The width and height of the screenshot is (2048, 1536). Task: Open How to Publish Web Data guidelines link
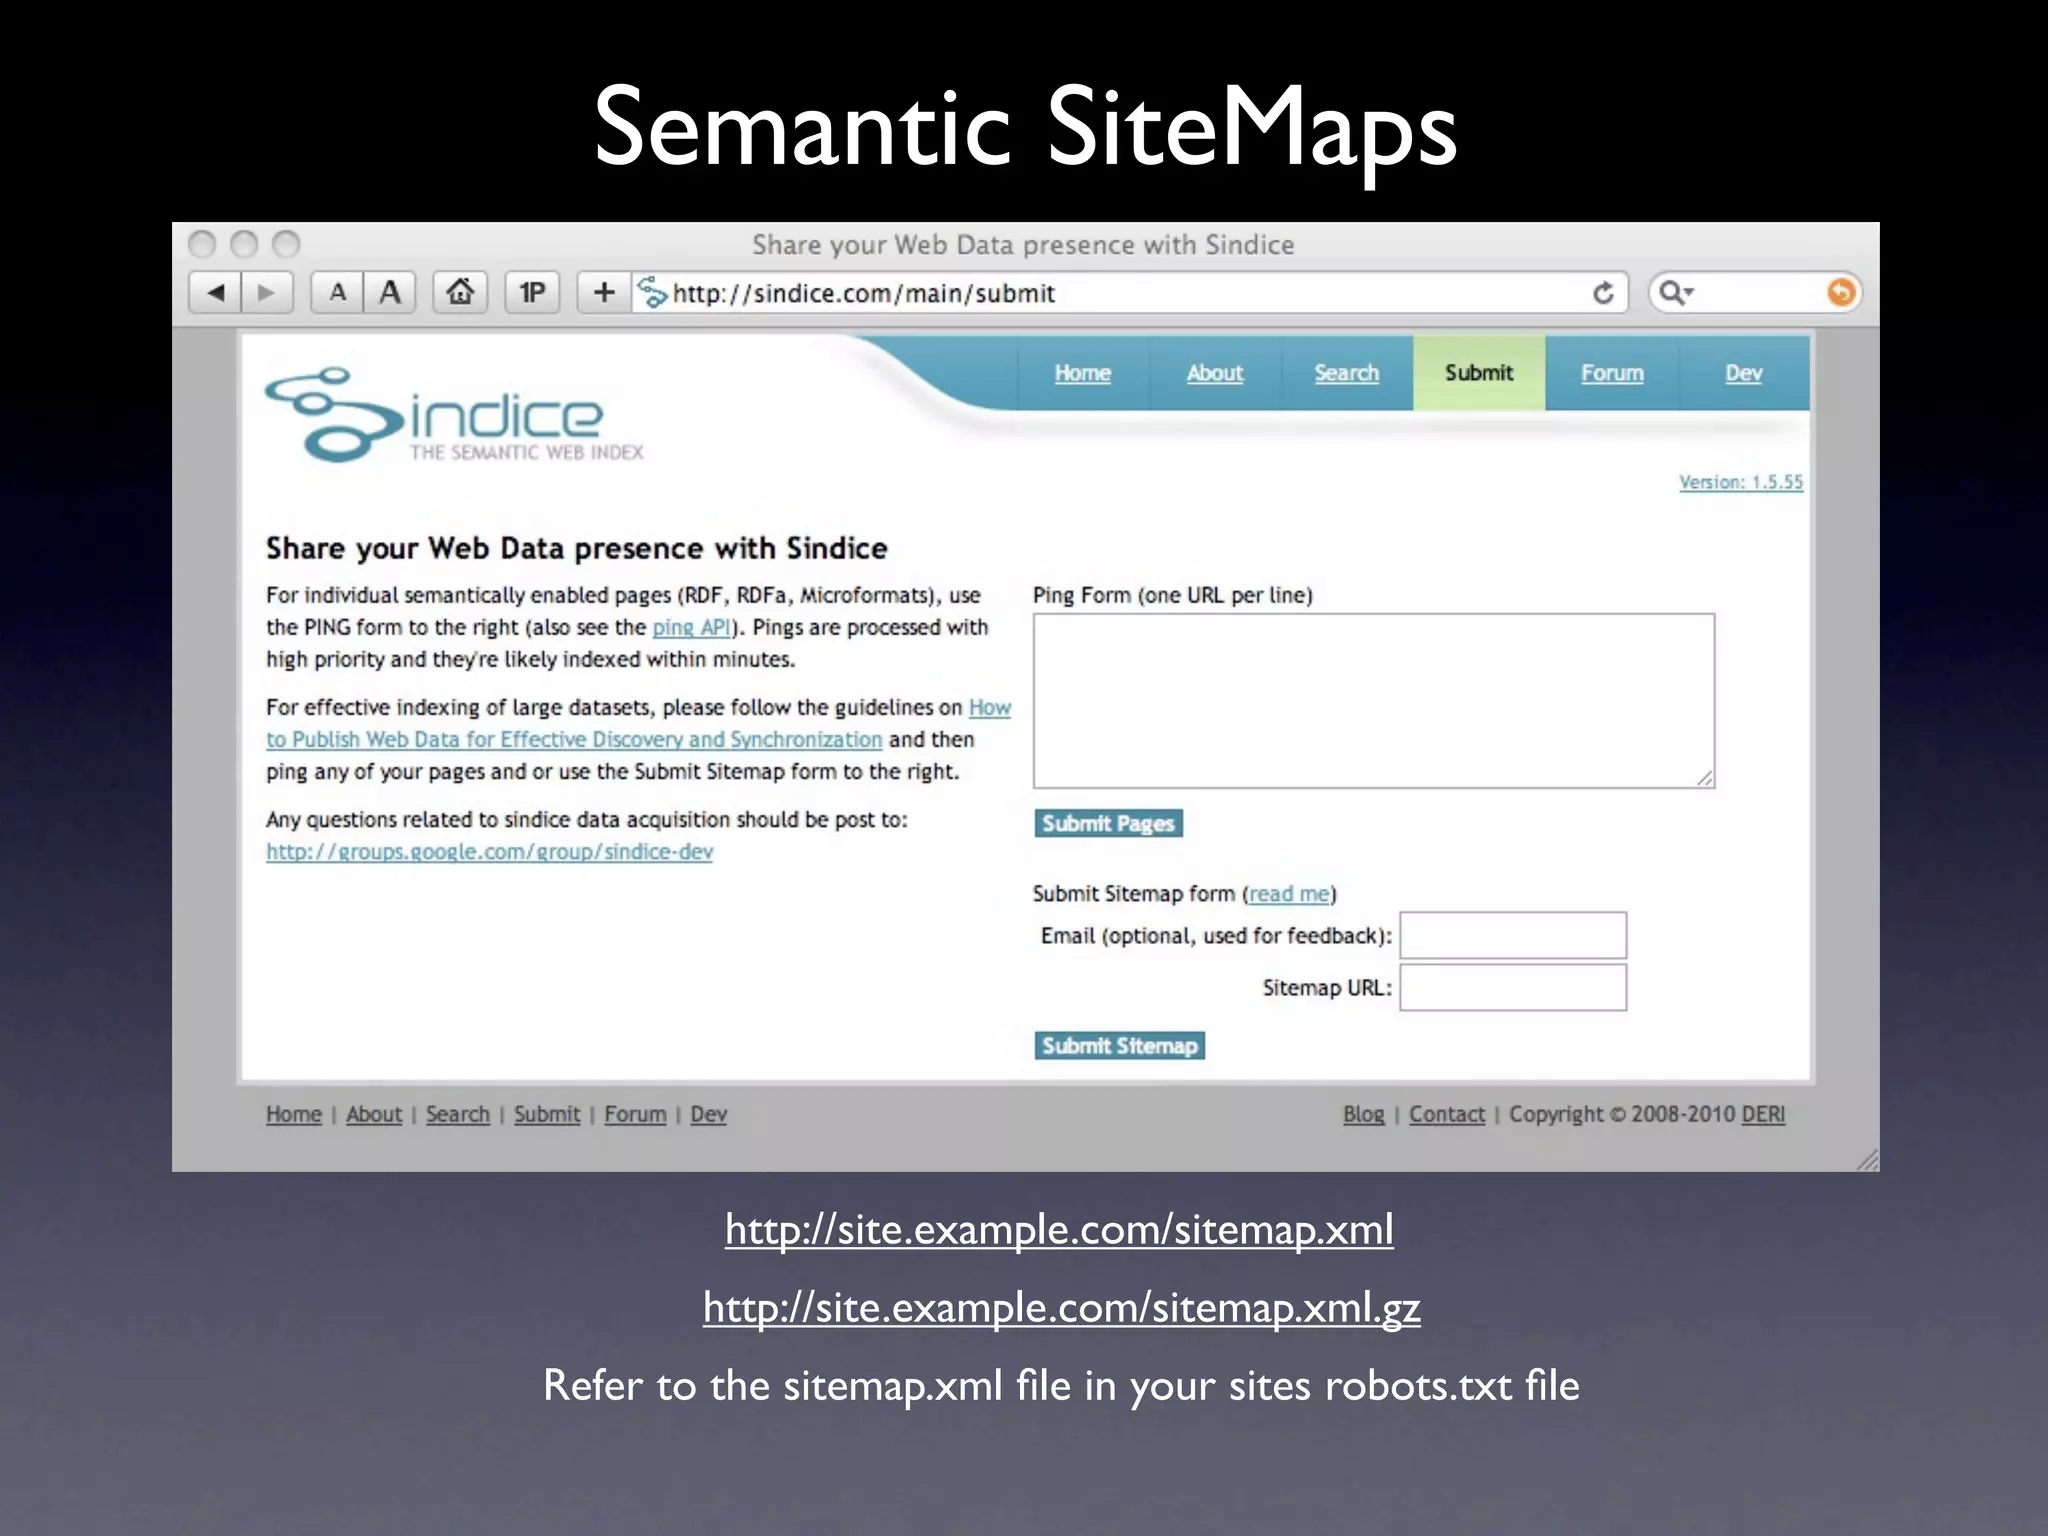(x=574, y=739)
